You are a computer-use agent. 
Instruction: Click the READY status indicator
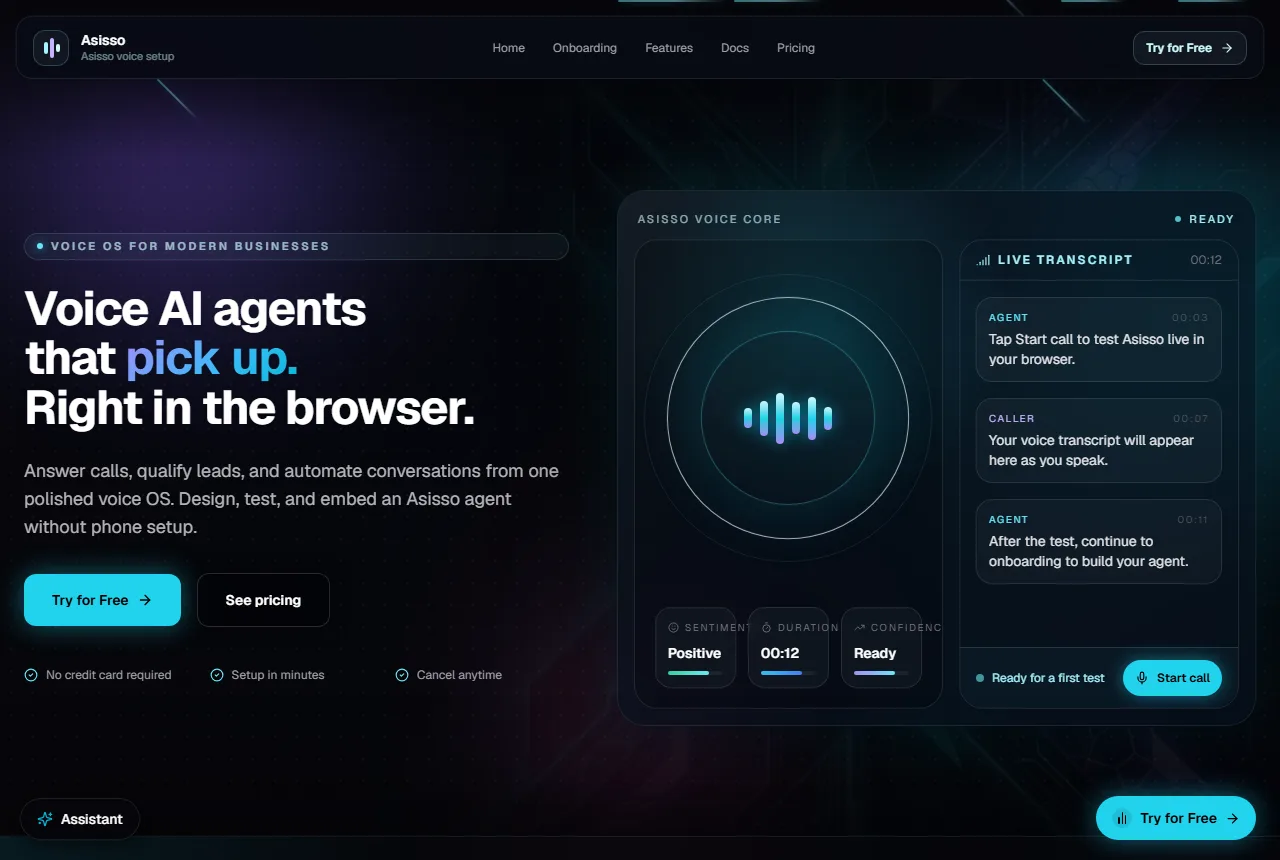coord(1204,219)
